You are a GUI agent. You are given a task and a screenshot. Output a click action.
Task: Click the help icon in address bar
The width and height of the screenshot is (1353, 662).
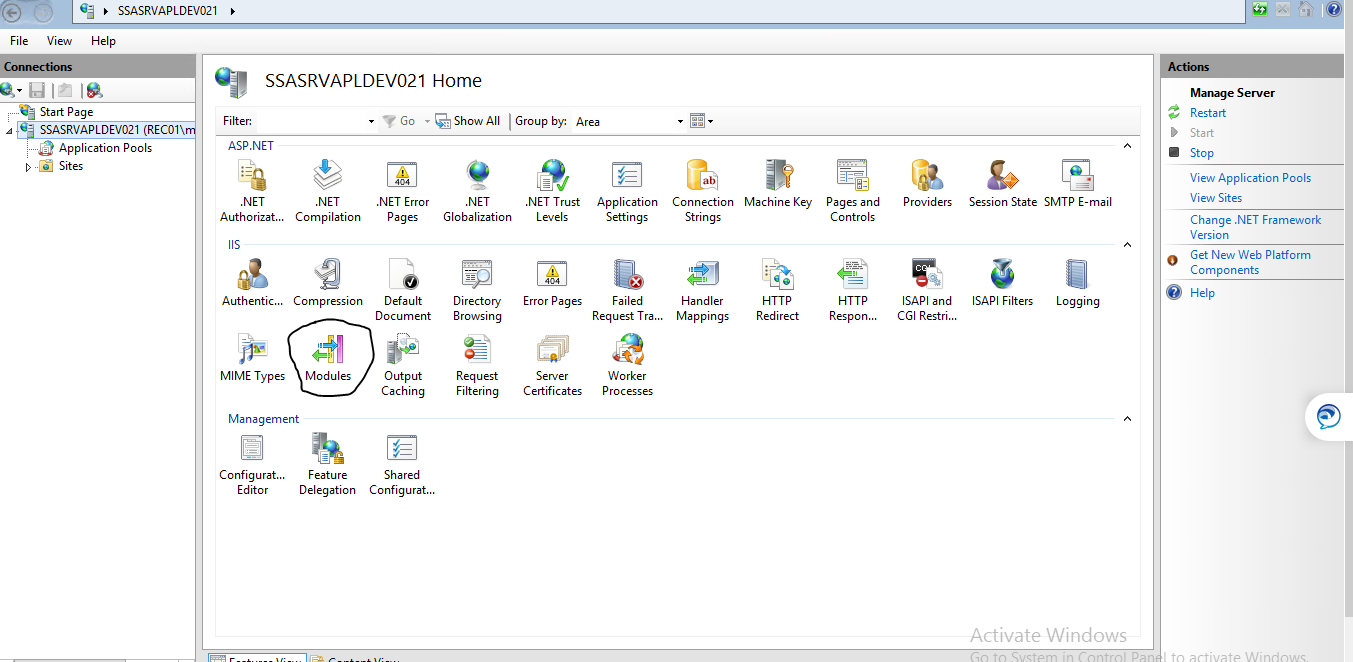1333,10
